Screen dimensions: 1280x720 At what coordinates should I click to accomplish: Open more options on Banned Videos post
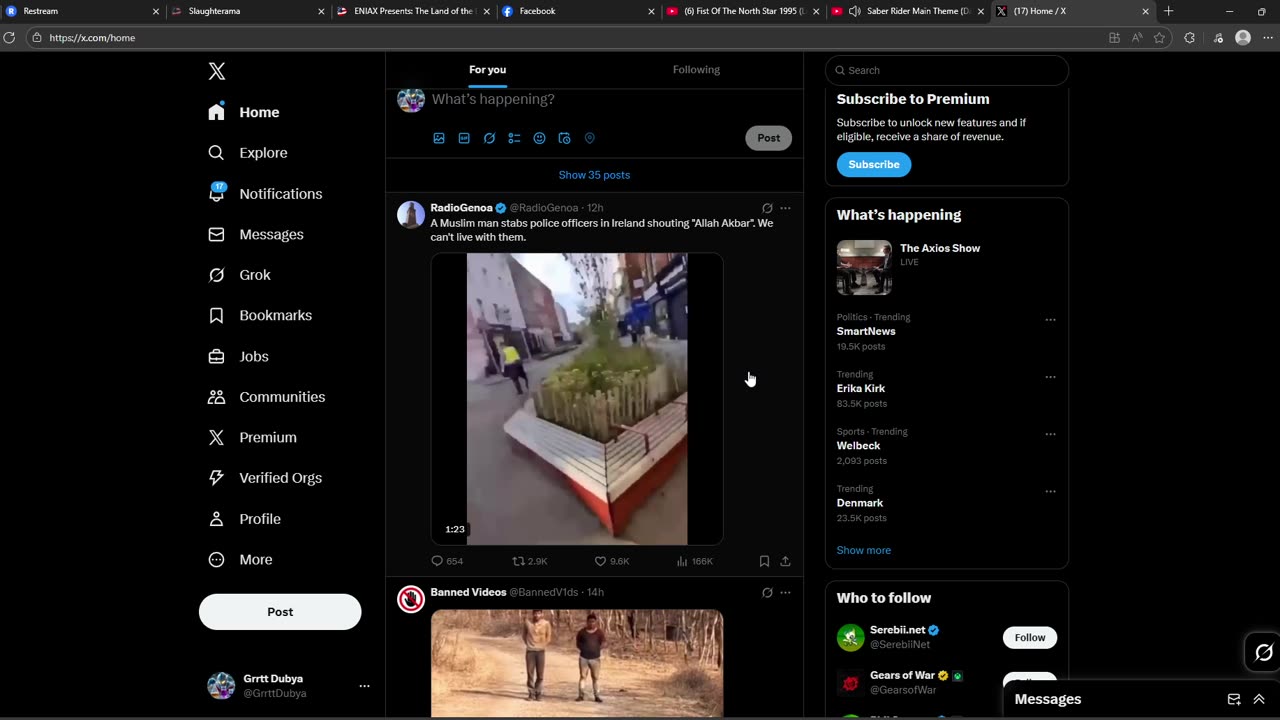pos(785,592)
